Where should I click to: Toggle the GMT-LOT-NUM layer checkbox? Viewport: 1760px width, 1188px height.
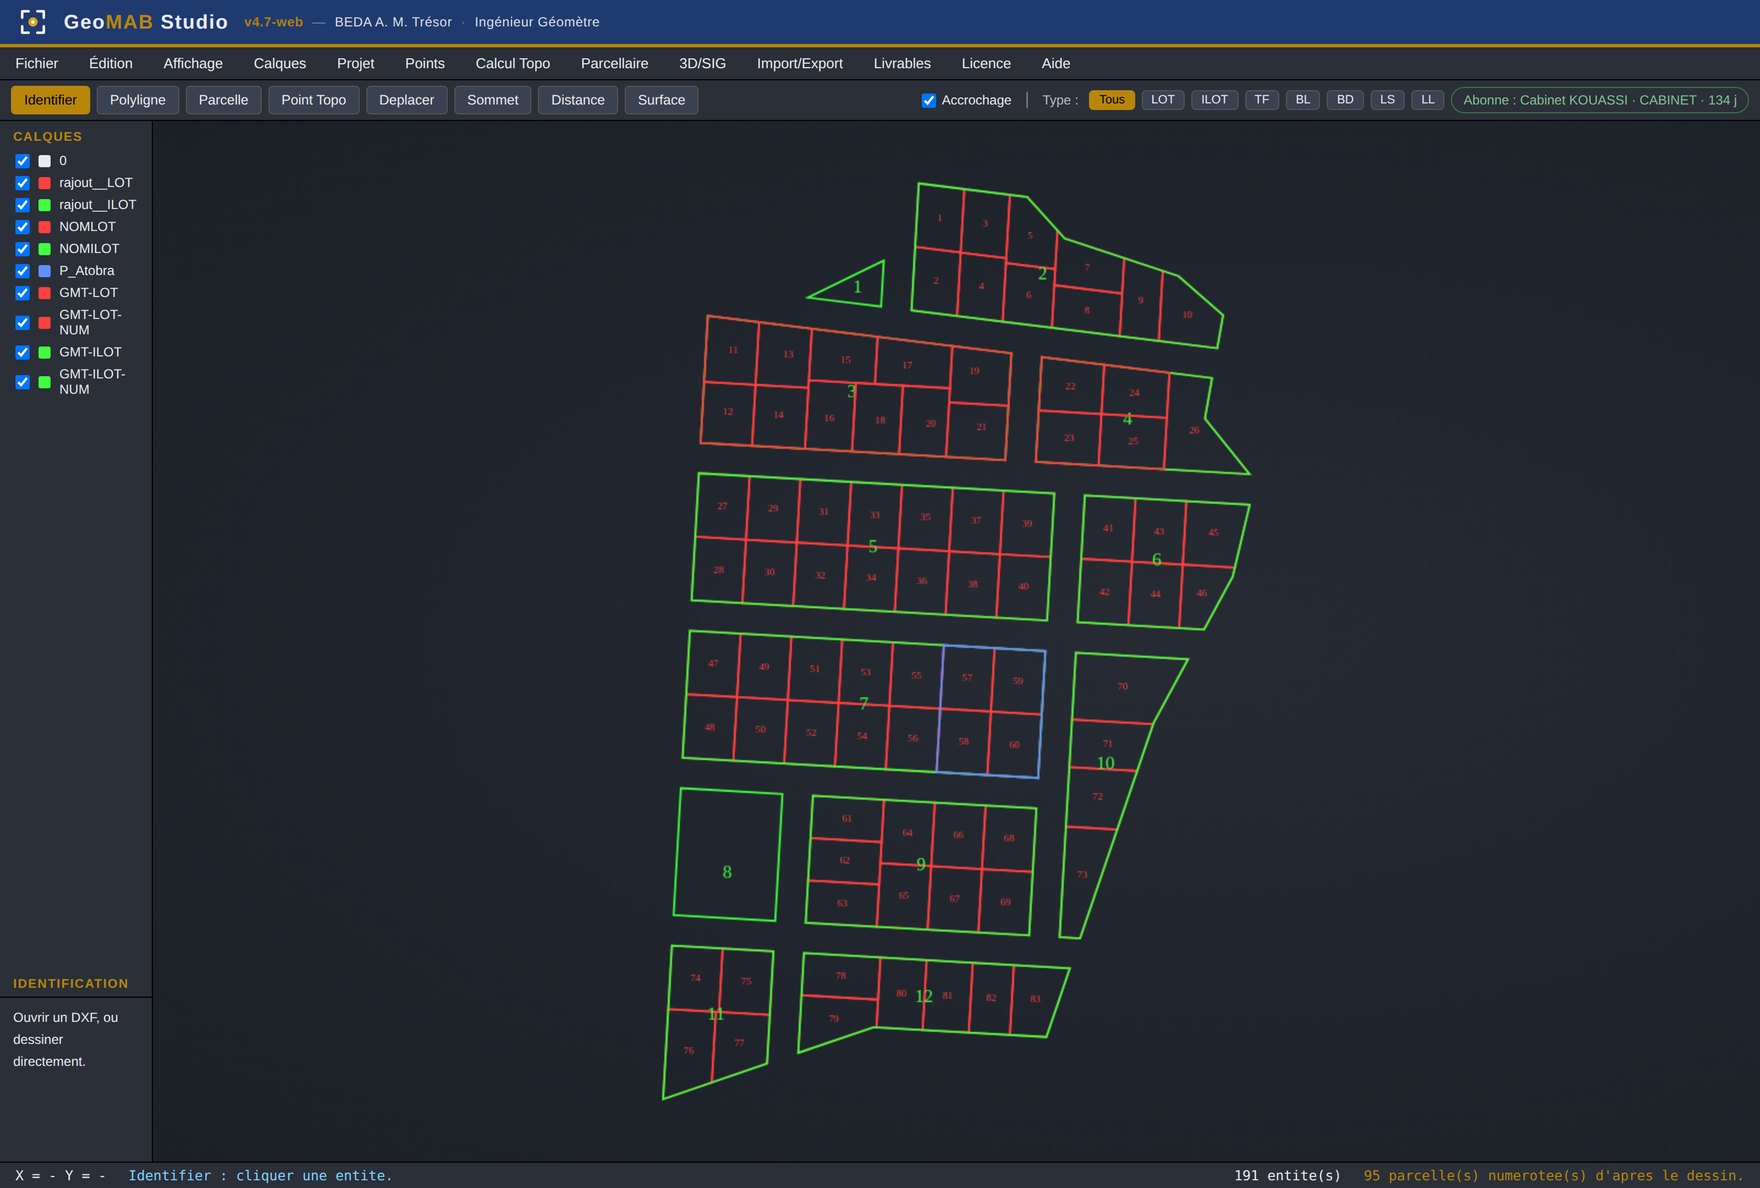pos(22,322)
